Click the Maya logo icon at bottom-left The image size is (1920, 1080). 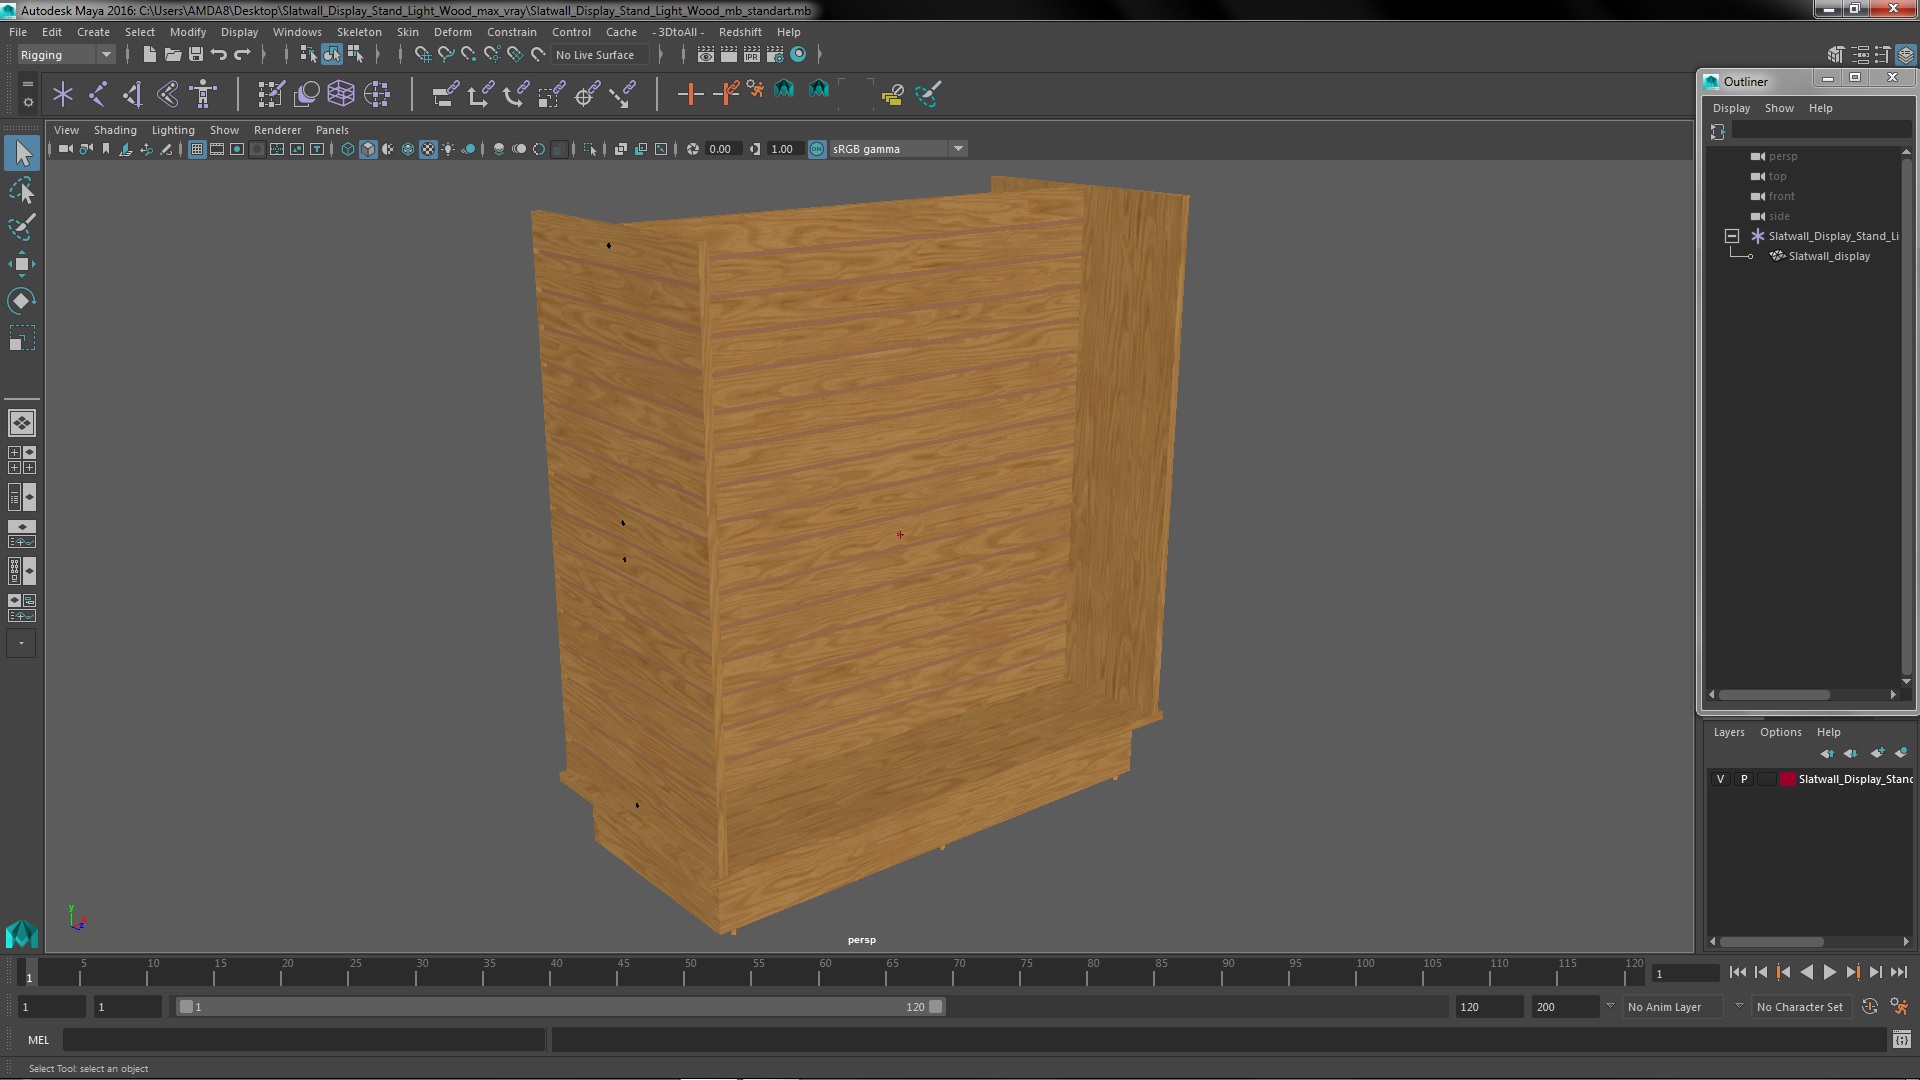point(21,933)
